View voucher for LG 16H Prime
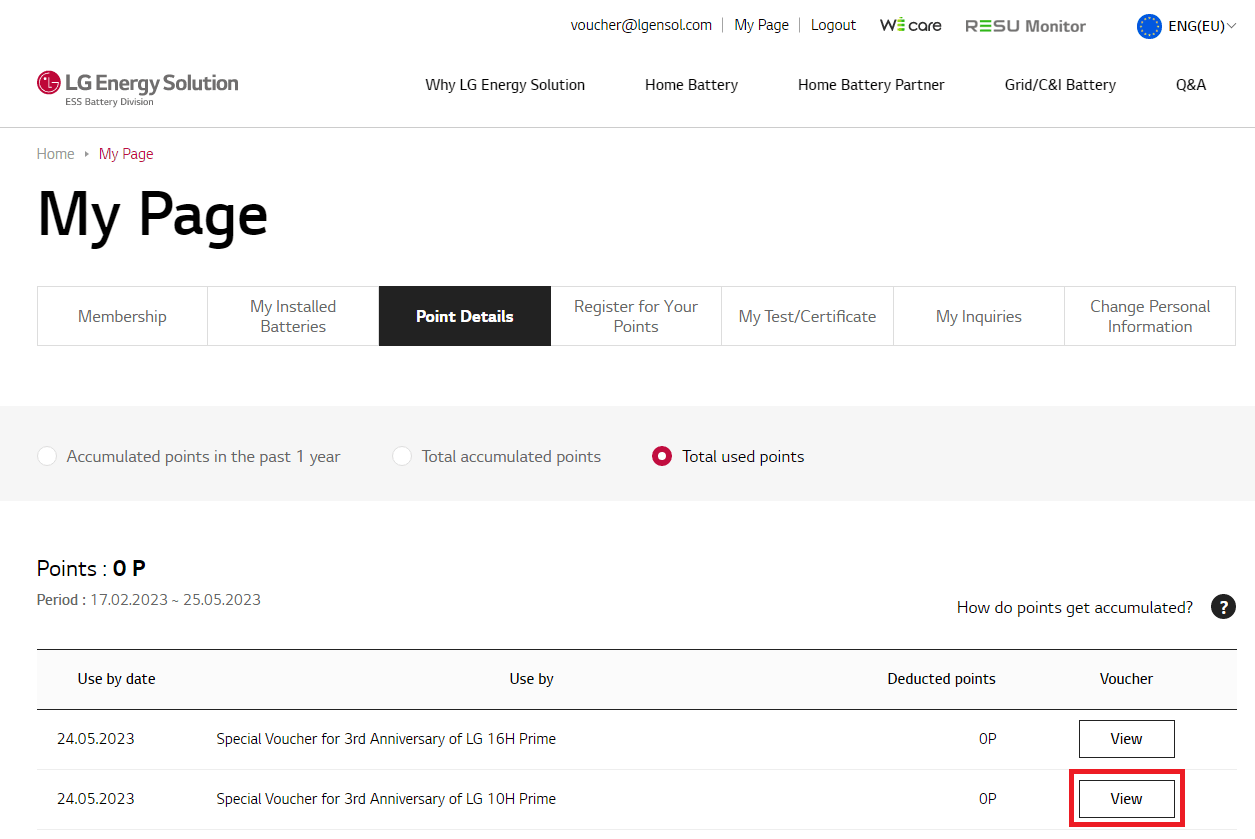 point(1126,739)
